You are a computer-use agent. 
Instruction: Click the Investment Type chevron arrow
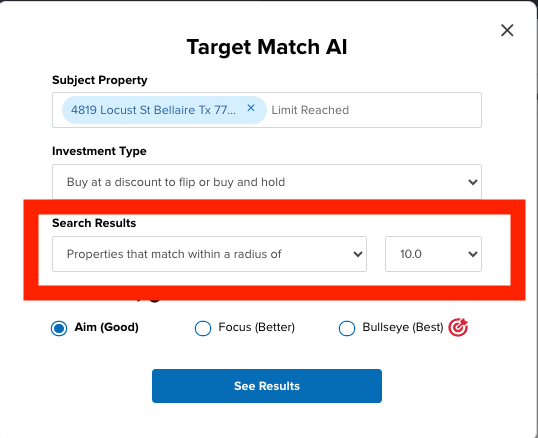point(473,182)
